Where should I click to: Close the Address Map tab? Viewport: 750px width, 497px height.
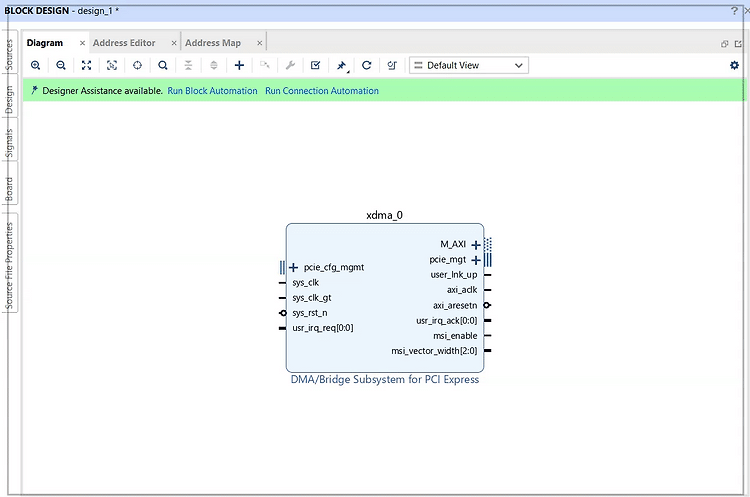[260, 43]
